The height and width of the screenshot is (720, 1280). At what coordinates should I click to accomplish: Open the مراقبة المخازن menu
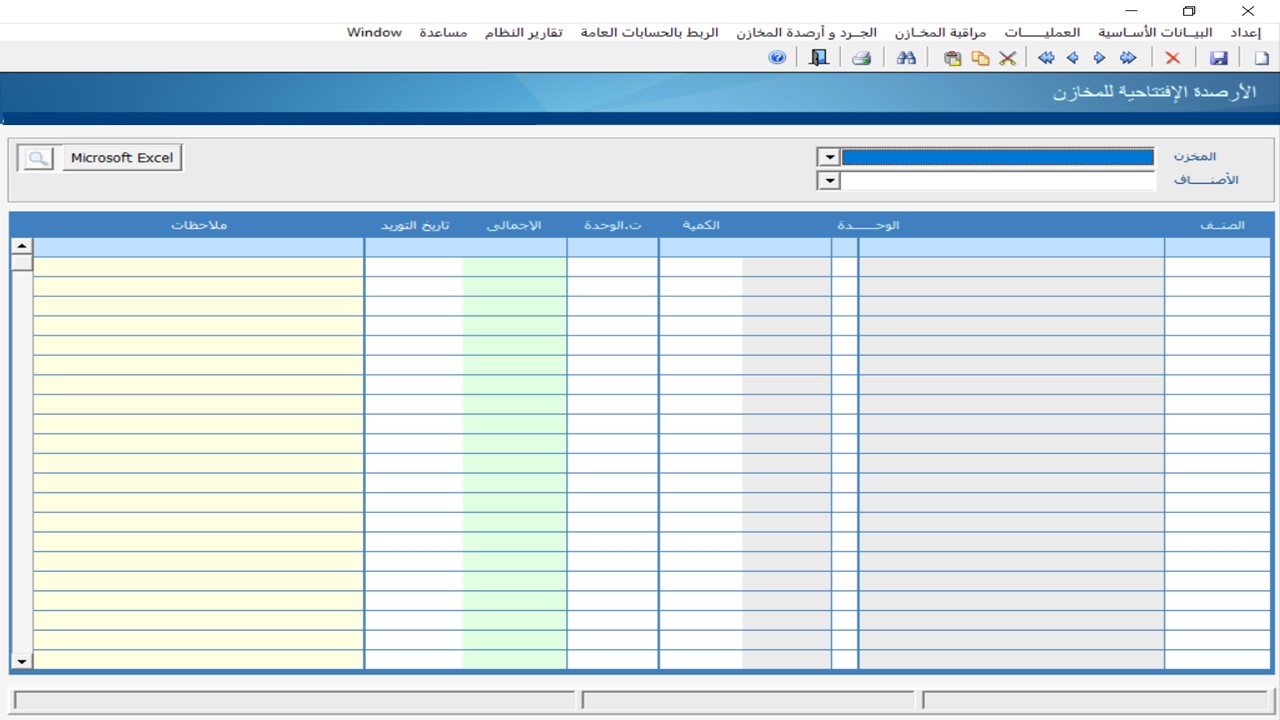(940, 32)
